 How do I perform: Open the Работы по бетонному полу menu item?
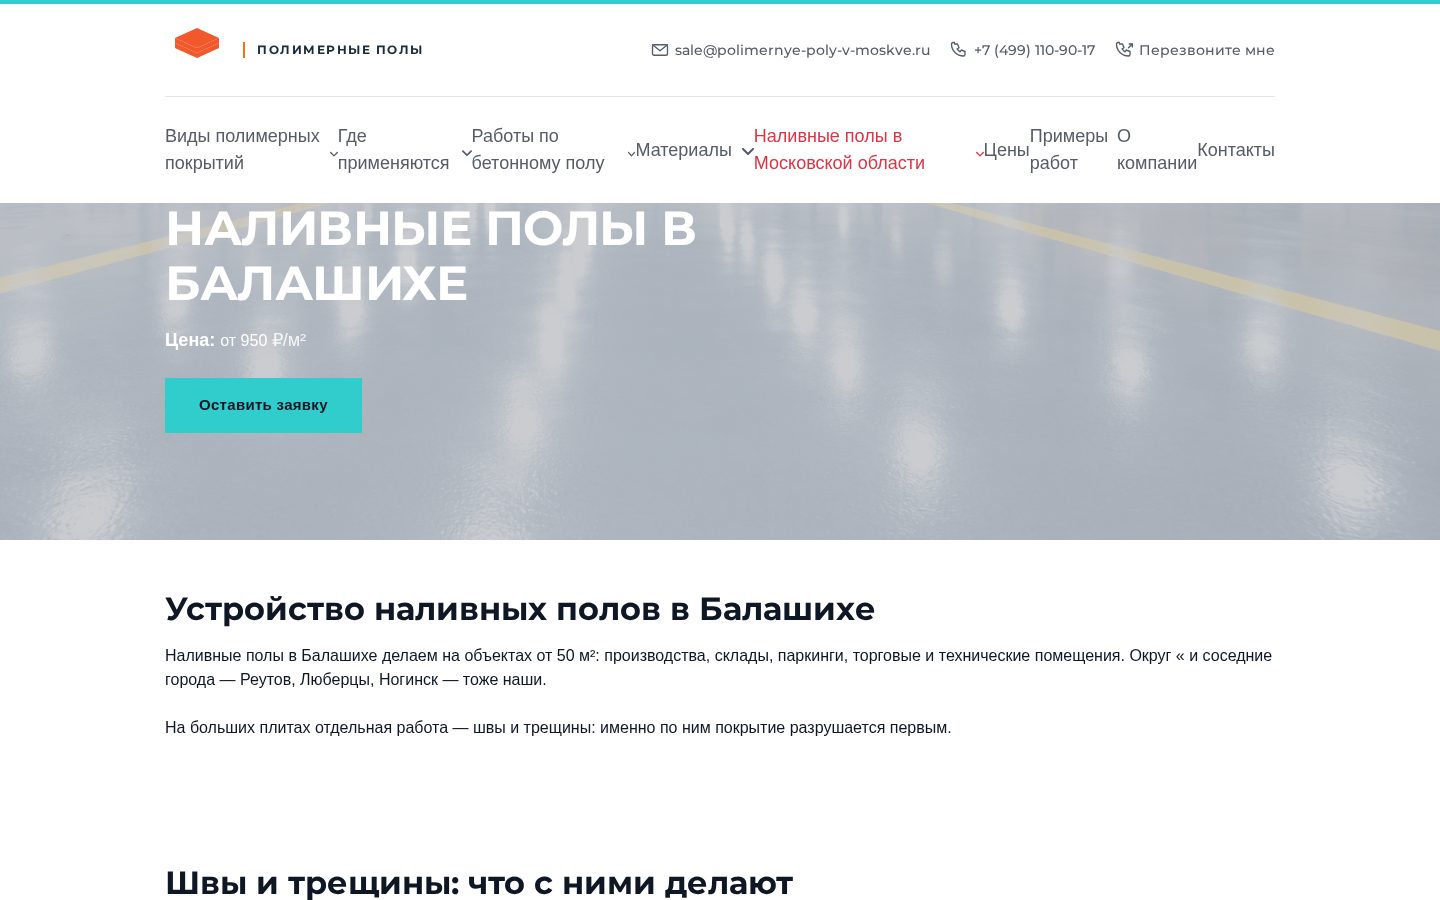538,150
